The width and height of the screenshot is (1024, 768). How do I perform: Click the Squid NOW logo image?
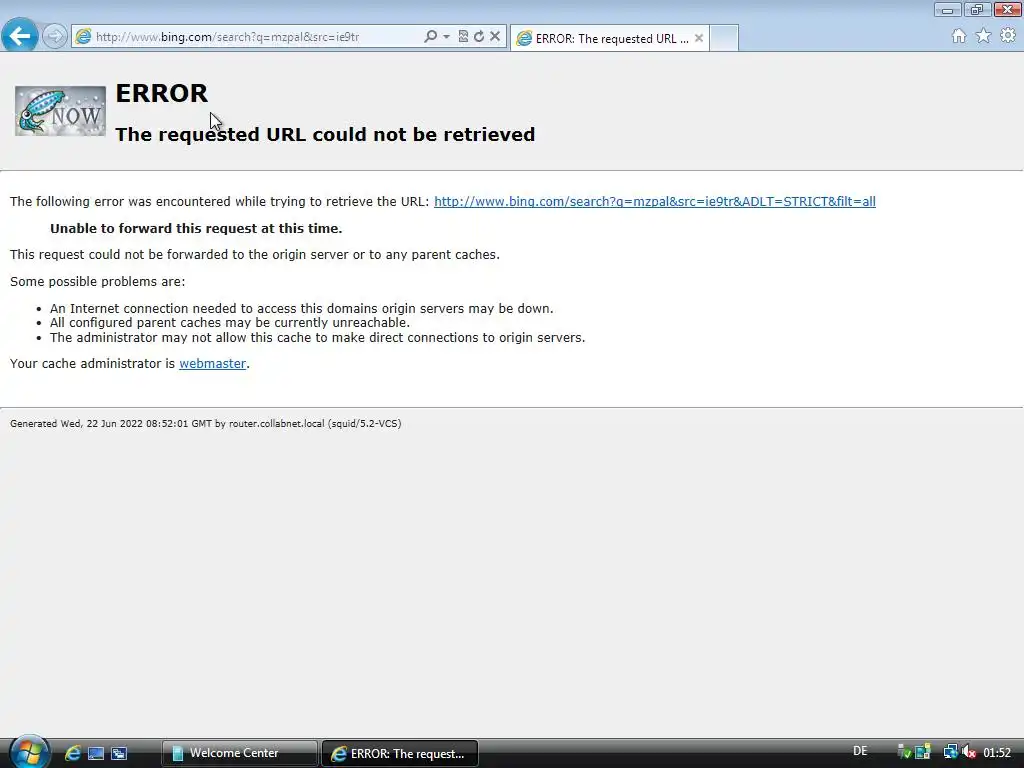click(x=60, y=111)
